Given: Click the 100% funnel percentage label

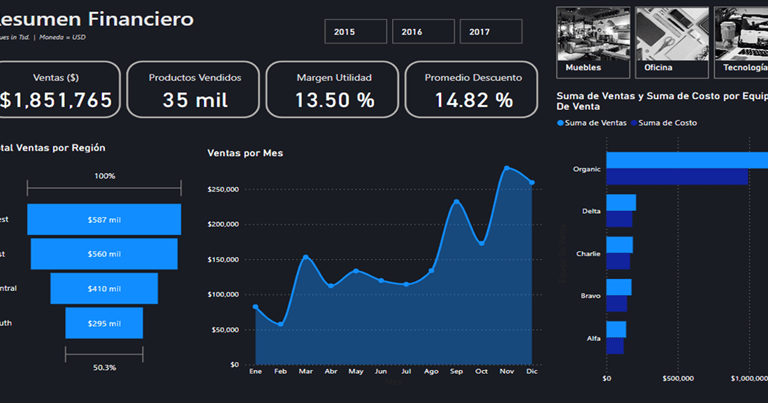Looking at the screenshot, I should point(104,176).
